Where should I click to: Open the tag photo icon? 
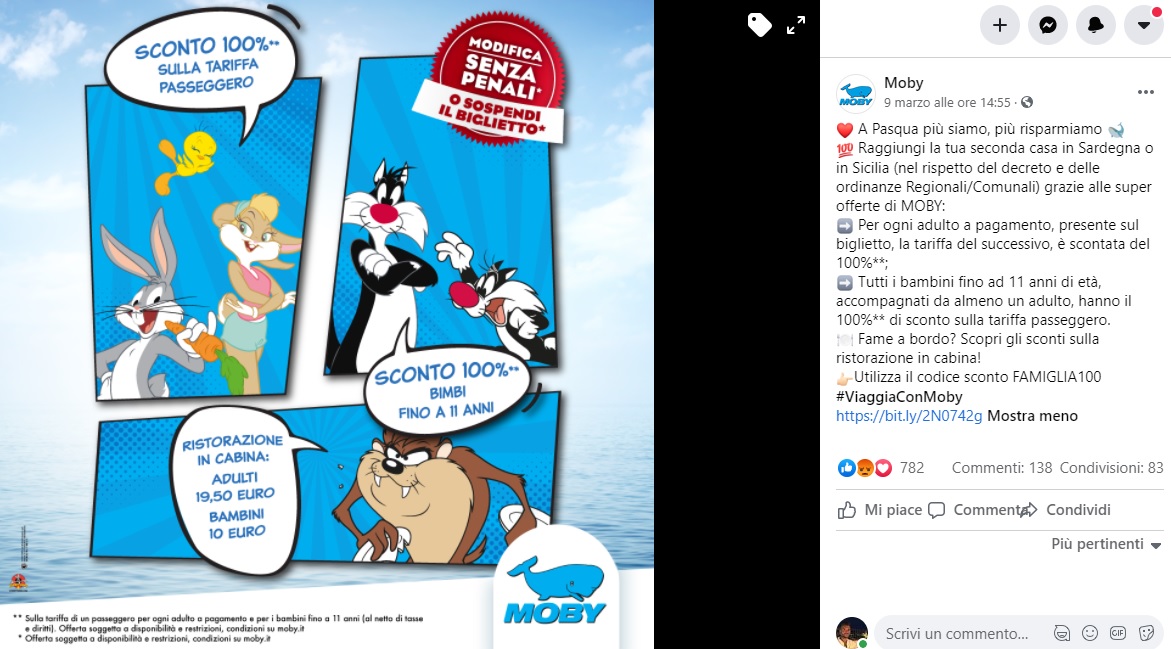(x=760, y=25)
